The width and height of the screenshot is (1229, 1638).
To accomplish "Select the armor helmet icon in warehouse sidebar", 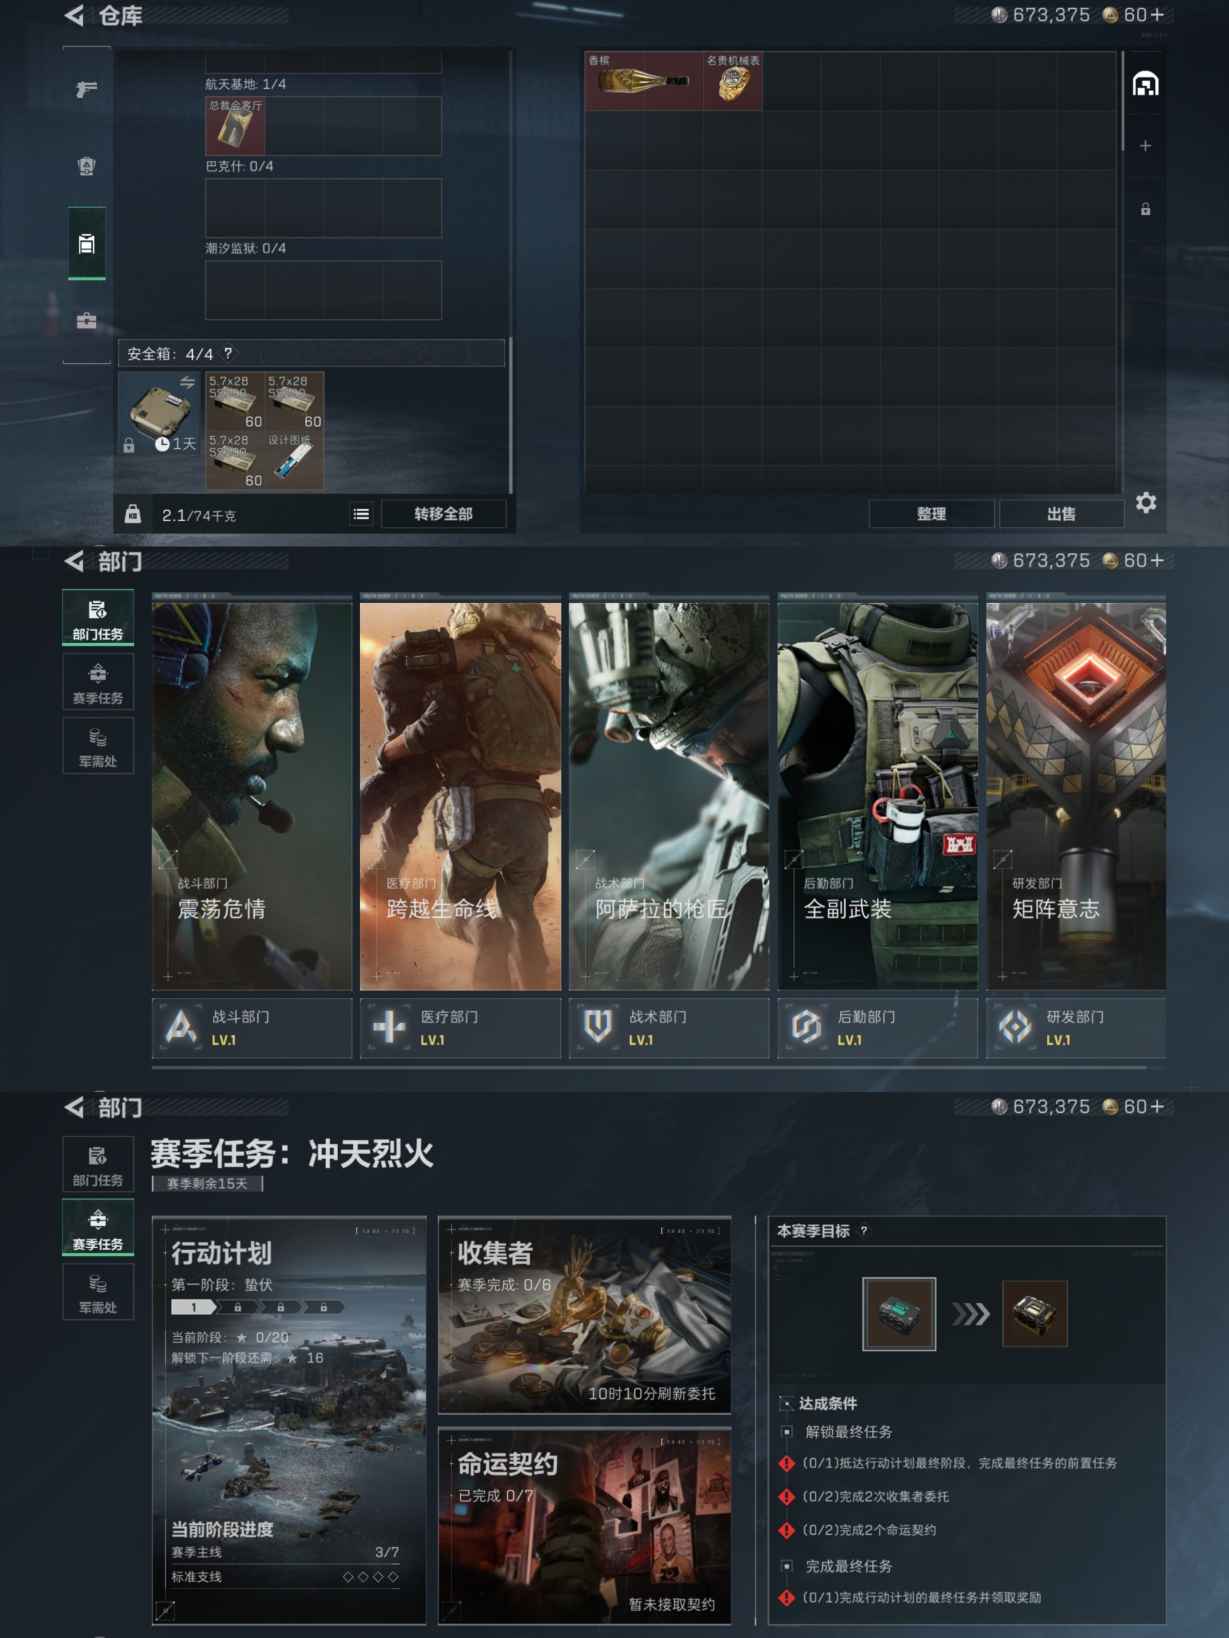I will (x=87, y=166).
